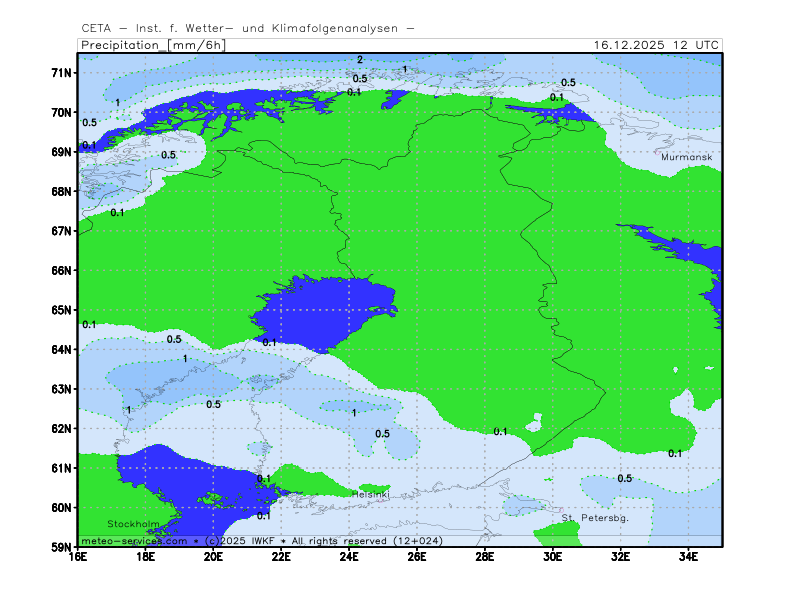Click the Precipitation [mm/6h] title box

tap(152, 45)
